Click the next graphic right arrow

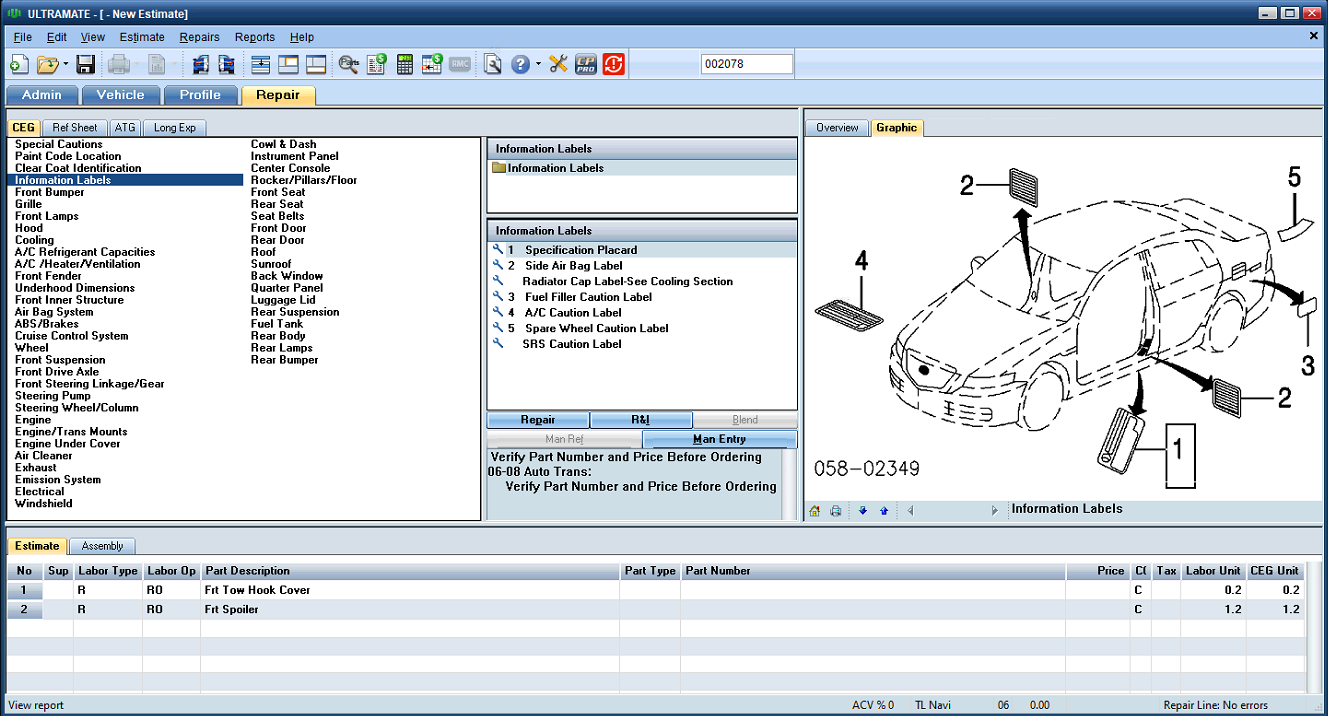click(x=995, y=511)
